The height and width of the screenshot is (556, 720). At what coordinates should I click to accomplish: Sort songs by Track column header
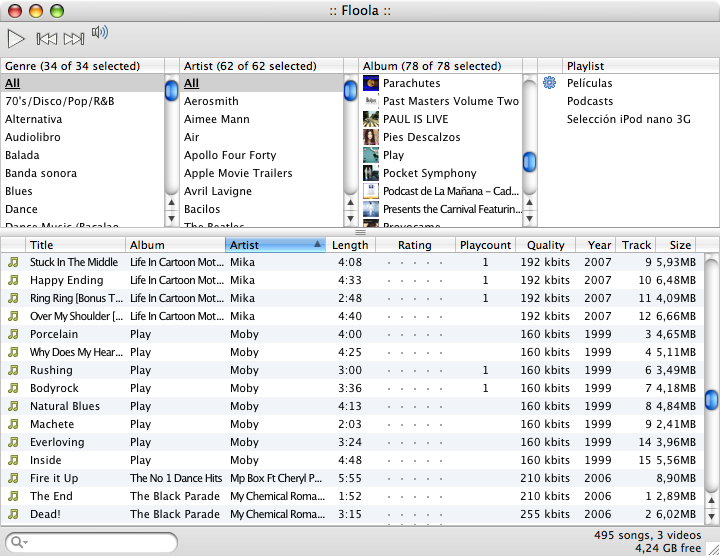[636, 245]
